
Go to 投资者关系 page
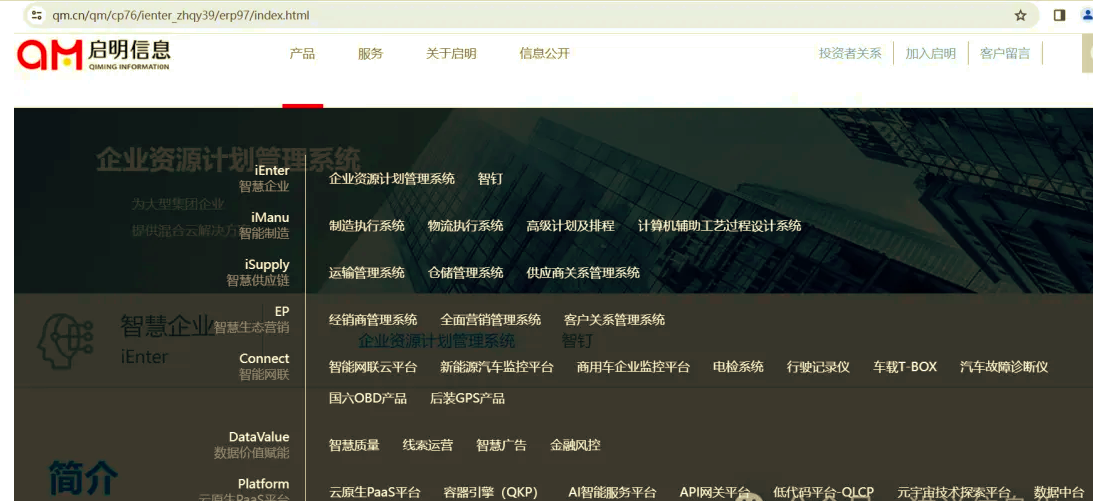[x=850, y=54]
